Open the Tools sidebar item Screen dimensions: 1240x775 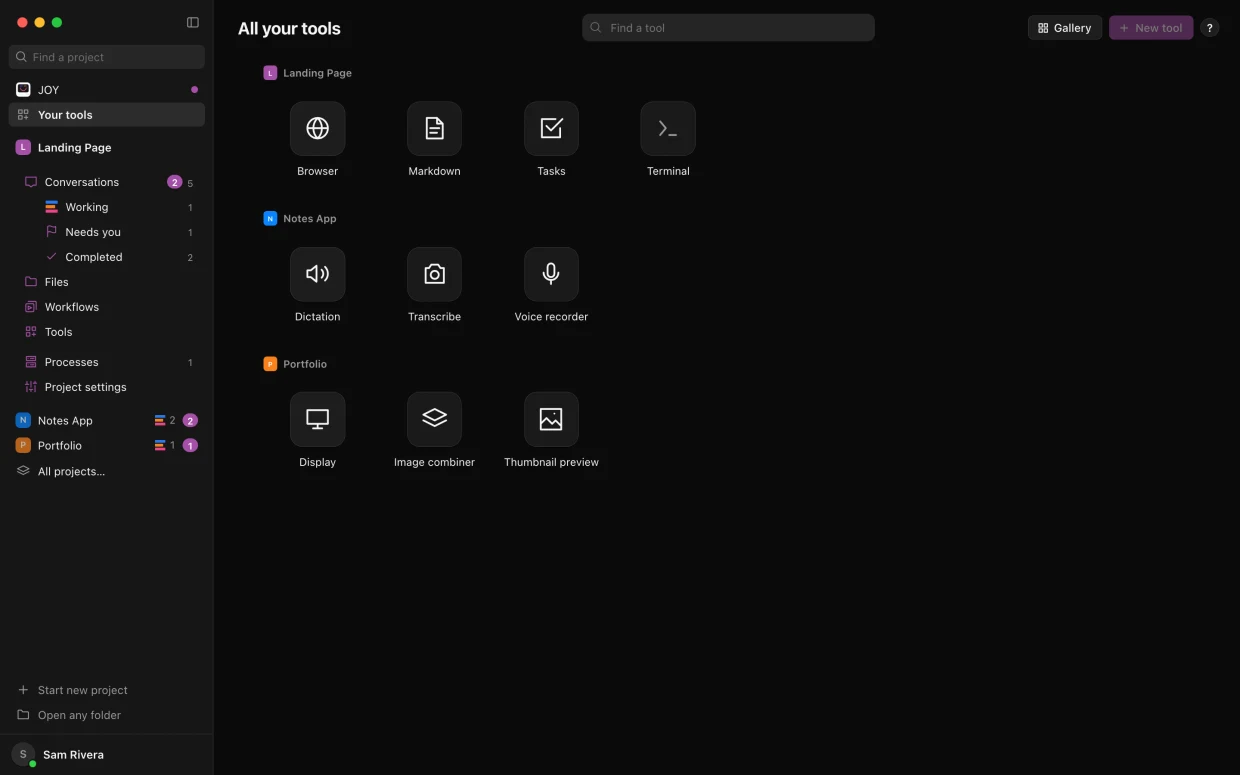tap(107, 332)
